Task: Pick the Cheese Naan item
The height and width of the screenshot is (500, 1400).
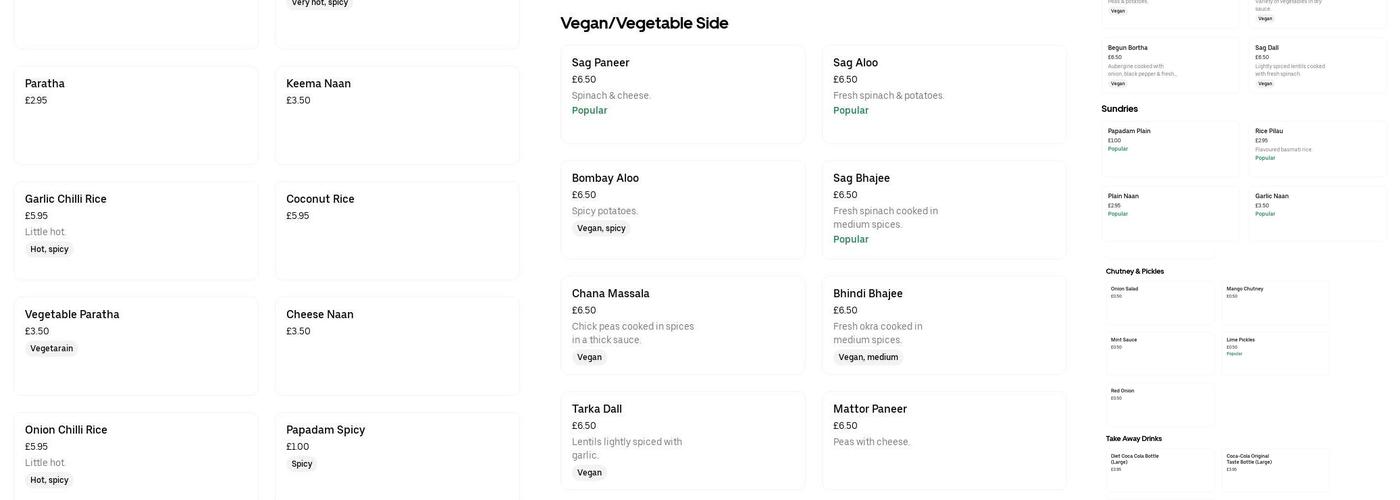Action: (x=397, y=345)
